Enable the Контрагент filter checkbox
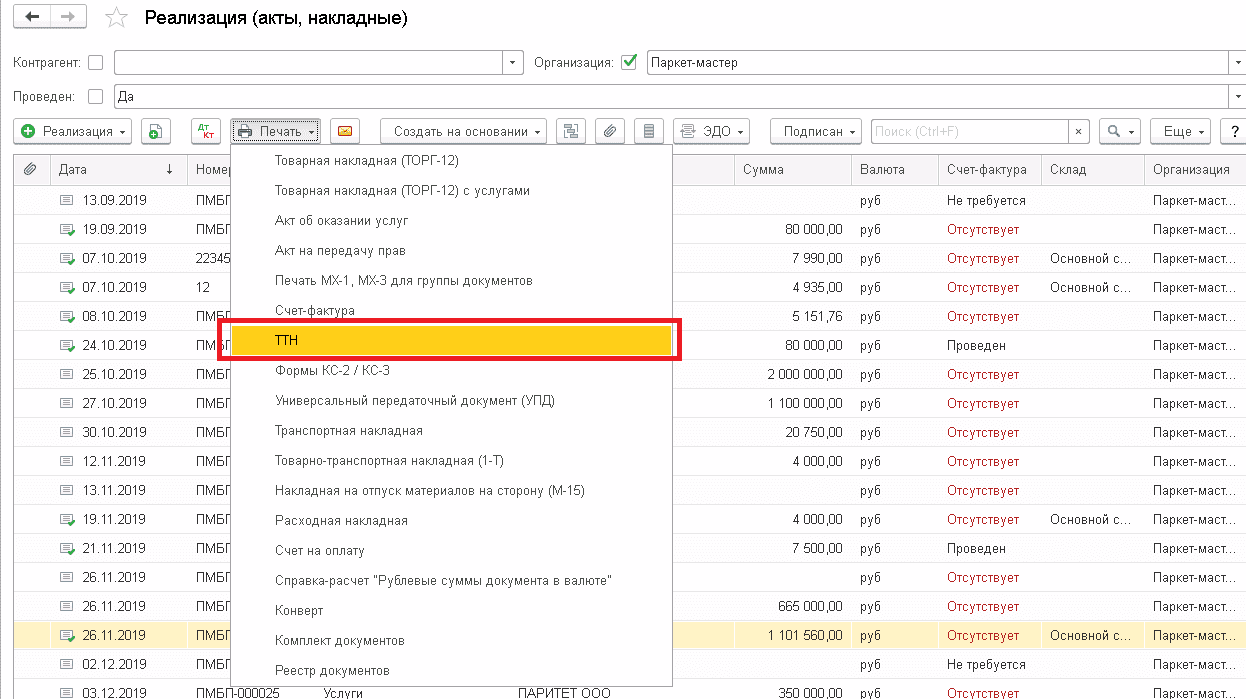Screen dimensions: 1246x699 (x=96, y=62)
